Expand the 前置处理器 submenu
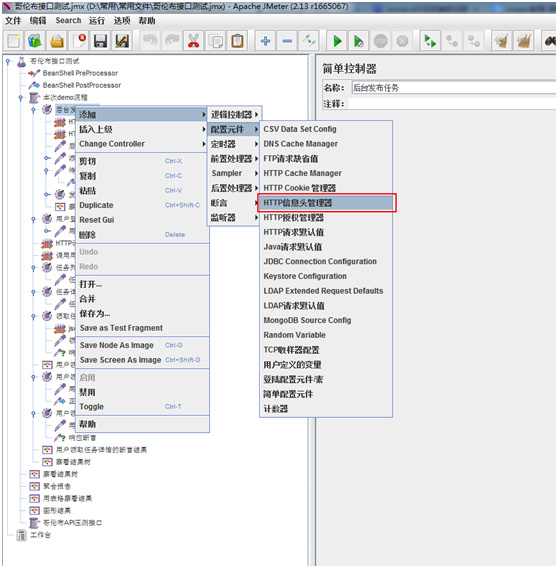Screen dimensions: 558x568 (234, 159)
